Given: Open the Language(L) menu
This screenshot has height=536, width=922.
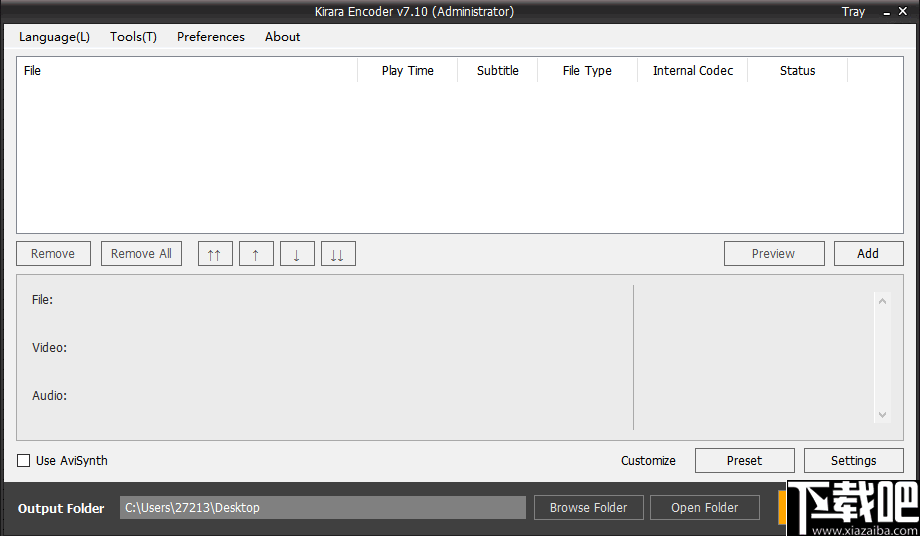Looking at the screenshot, I should click(54, 36).
